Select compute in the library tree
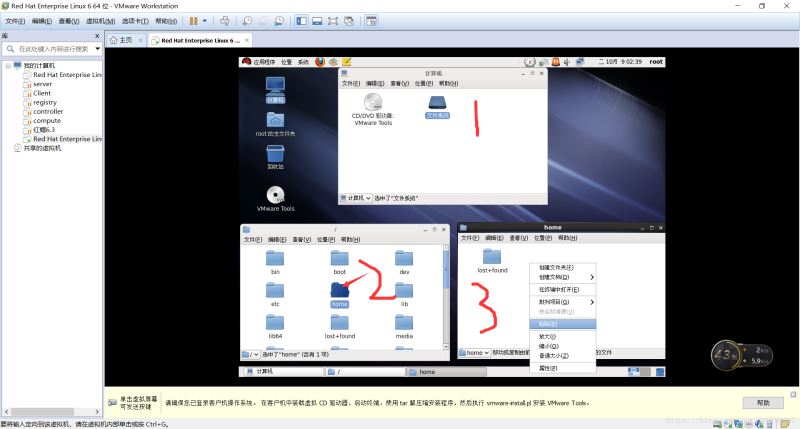This screenshot has width=800, height=429. point(47,121)
